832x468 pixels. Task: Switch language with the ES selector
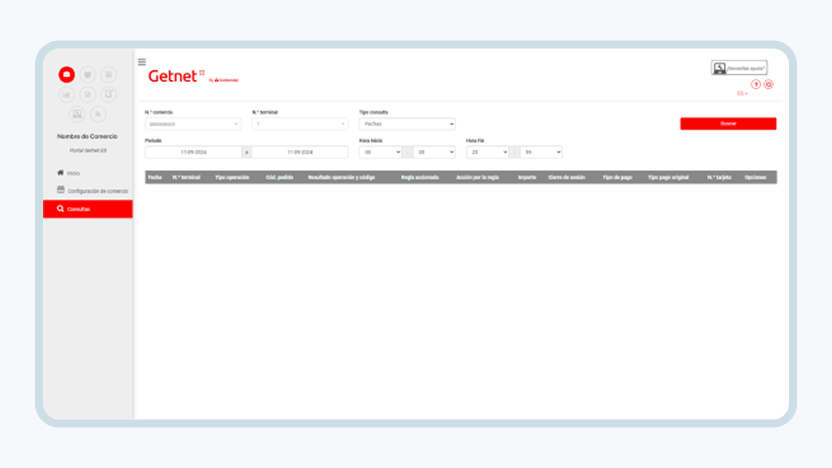click(x=742, y=93)
